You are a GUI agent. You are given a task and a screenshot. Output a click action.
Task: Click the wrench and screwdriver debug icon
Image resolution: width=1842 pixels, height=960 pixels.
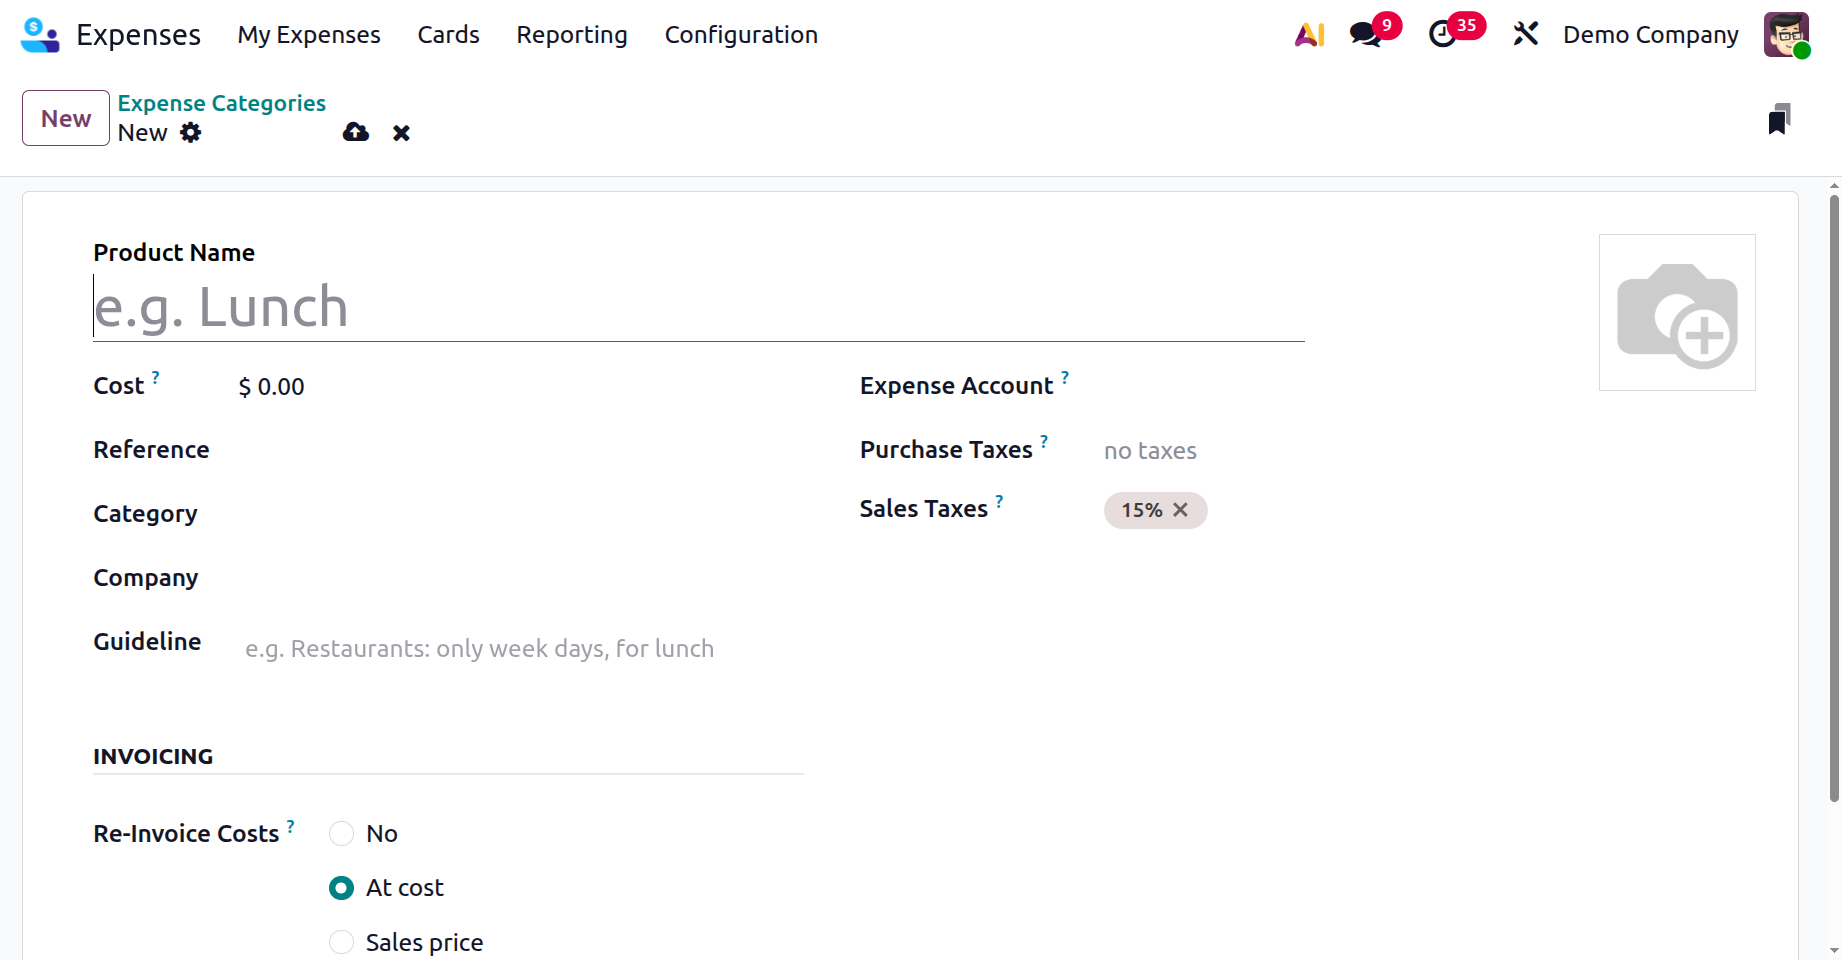(1525, 35)
